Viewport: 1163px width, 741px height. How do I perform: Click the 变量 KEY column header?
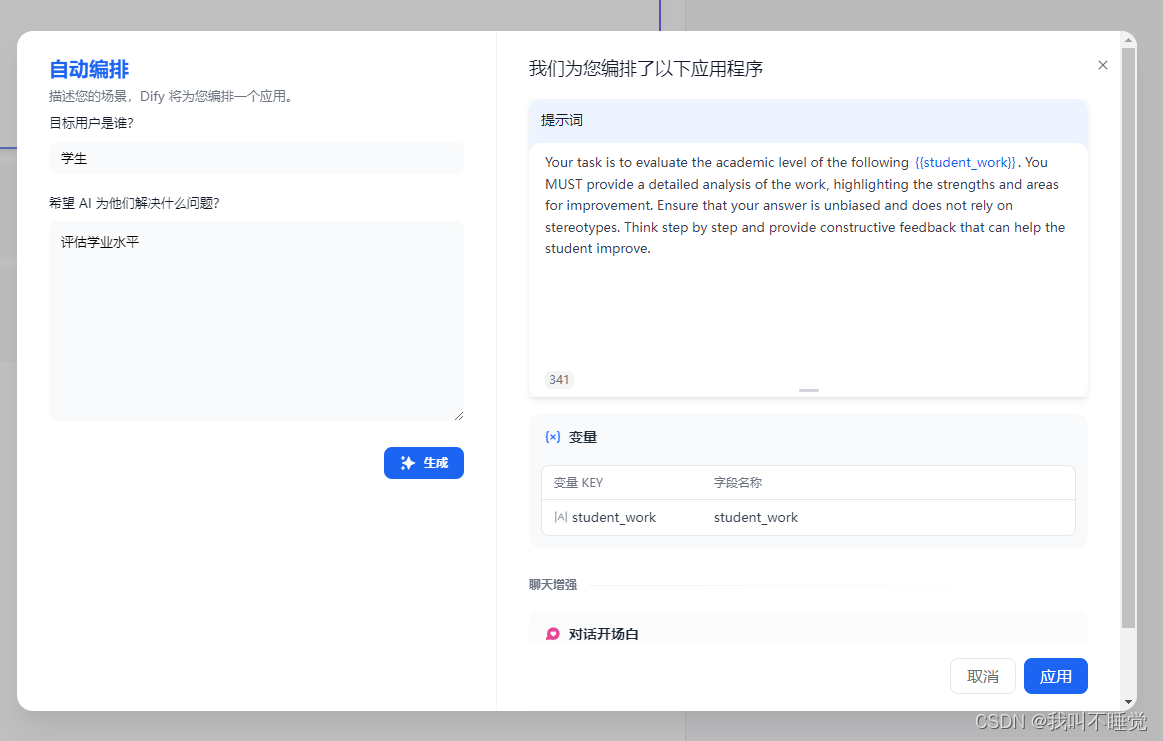click(x=578, y=482)
